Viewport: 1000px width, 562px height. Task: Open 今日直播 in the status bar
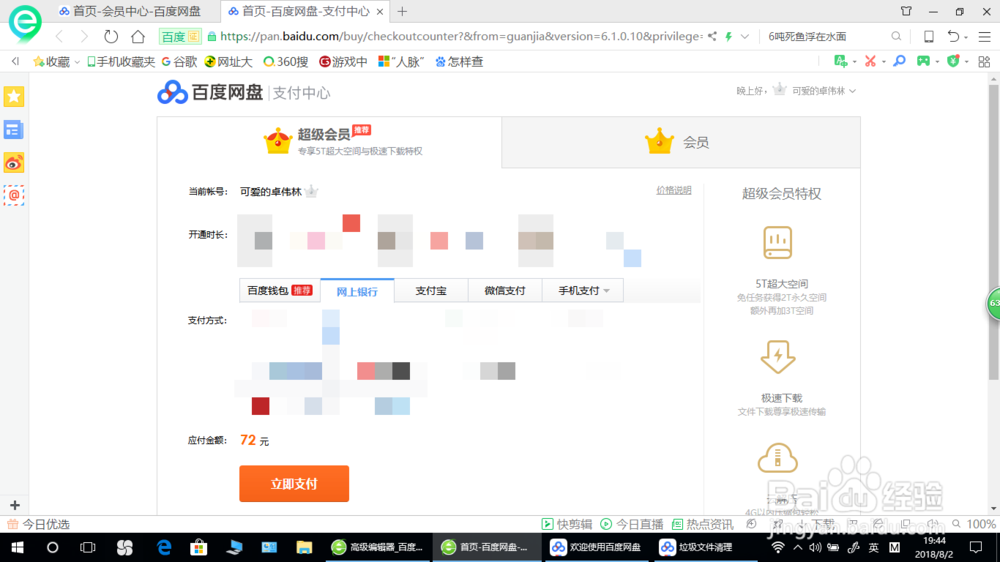pos(632,524)
